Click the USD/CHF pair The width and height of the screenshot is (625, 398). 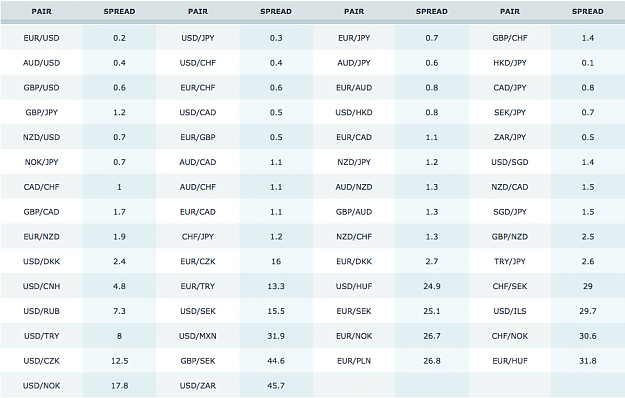[198, 63]
